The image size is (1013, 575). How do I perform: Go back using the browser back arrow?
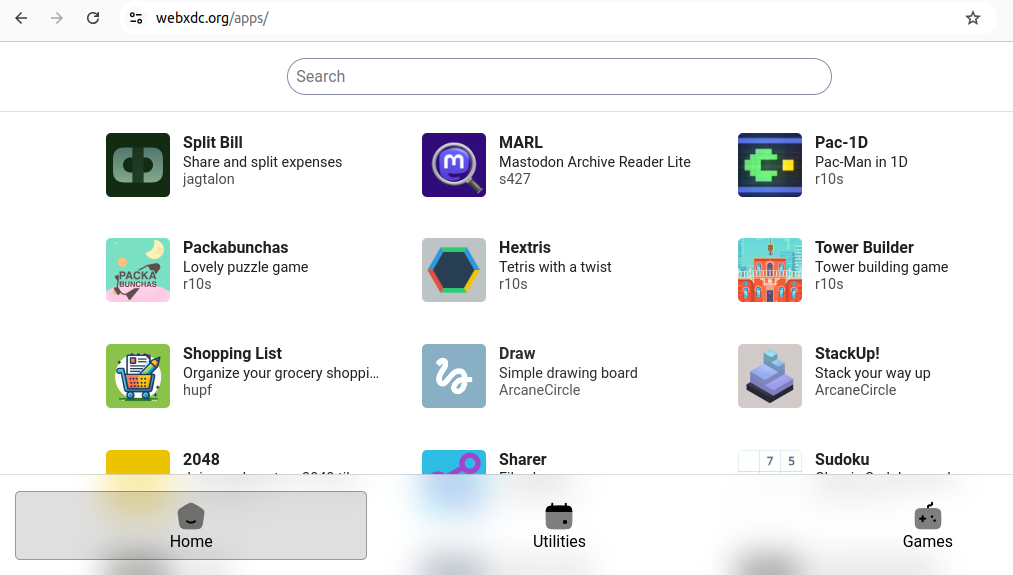point(21,18)
